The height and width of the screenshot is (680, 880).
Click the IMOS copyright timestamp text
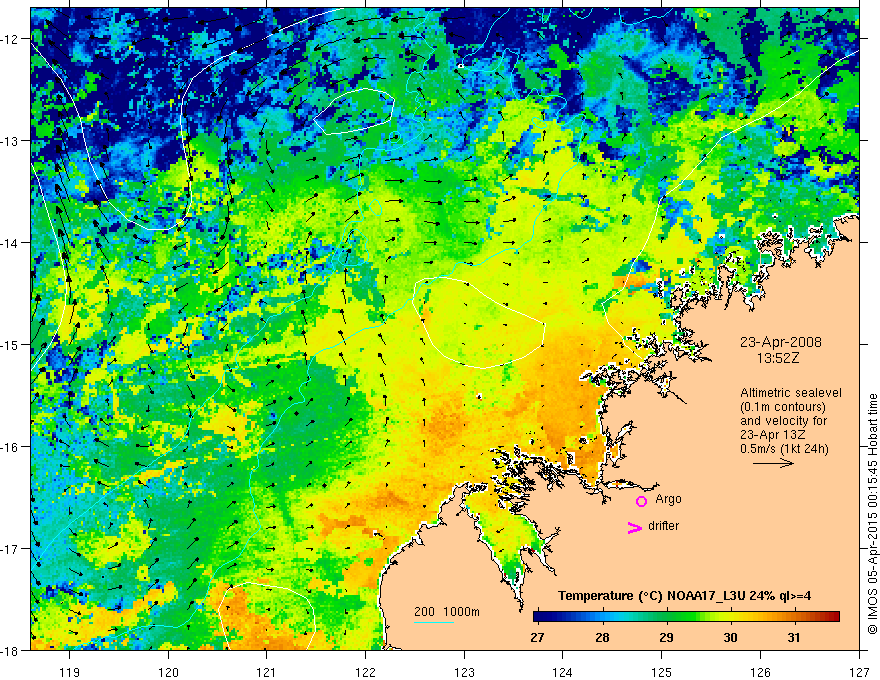872,514
